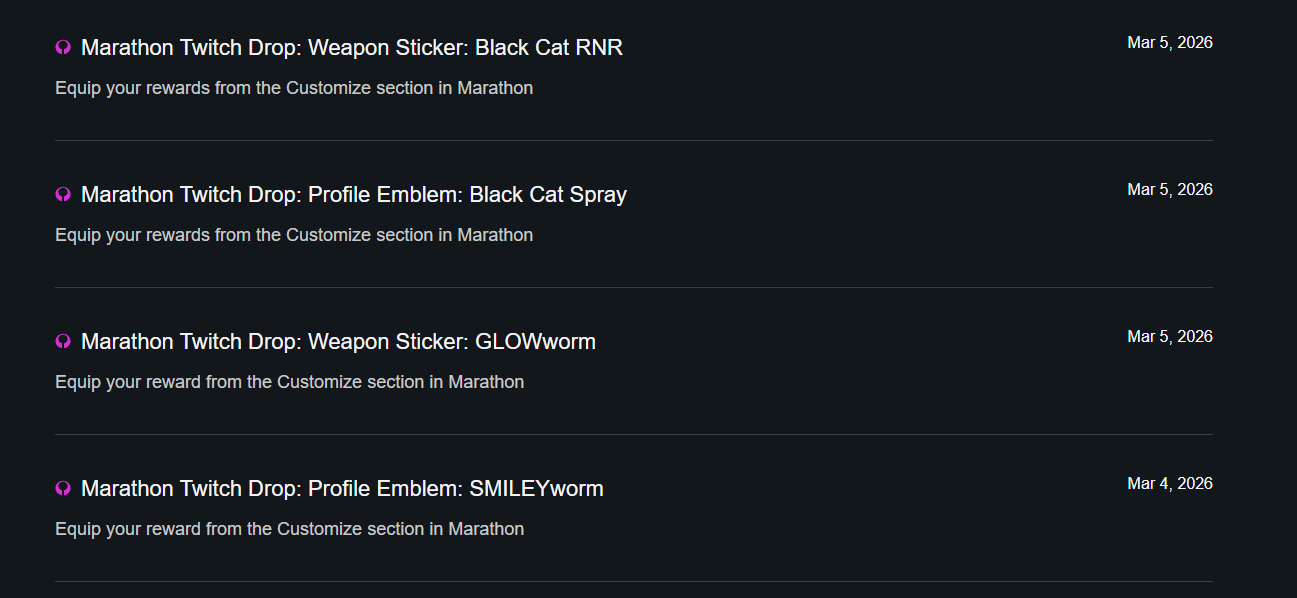Viewport: 1297px width, 598px height.
Task: Click the divider line below Black Cat RNR entry
Action: click(x=634, y=140)
